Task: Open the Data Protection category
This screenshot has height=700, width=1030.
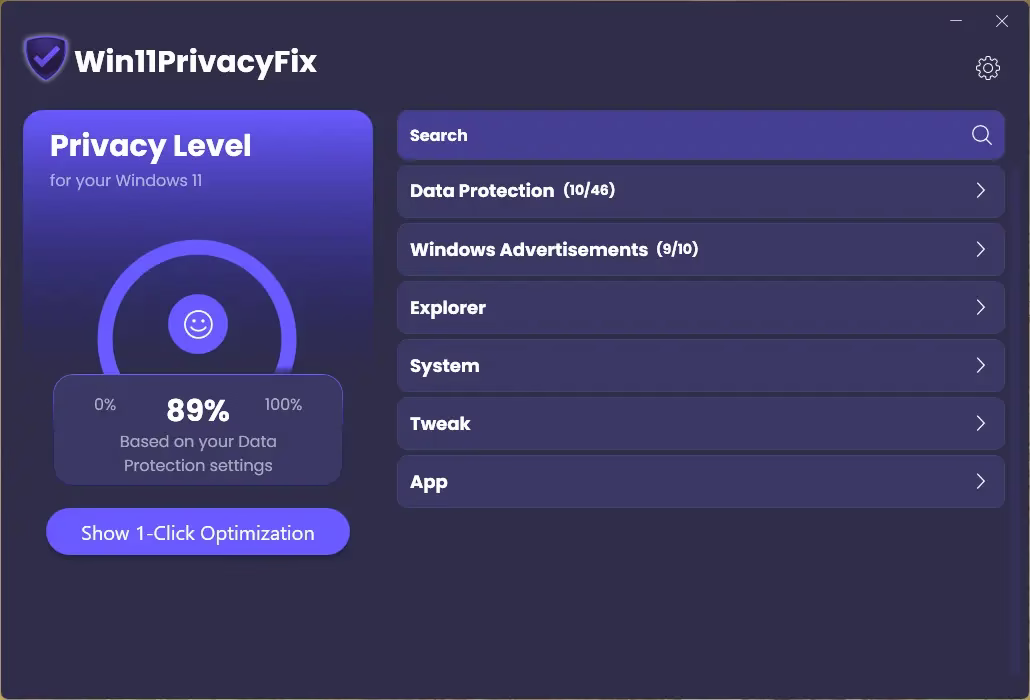Action: click(x=482, y=191)
